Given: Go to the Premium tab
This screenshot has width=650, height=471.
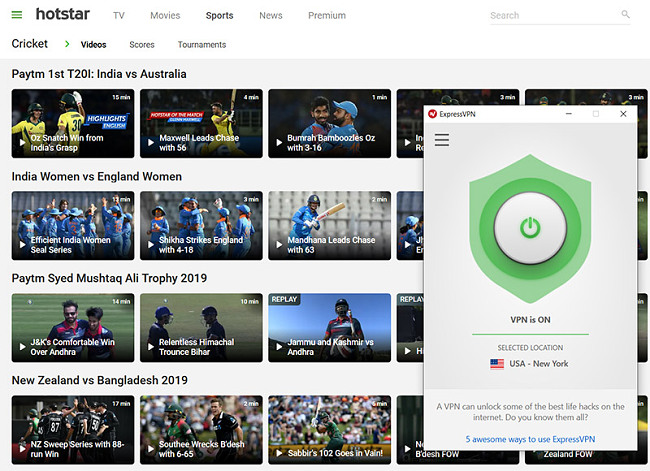Looking at the screenshot, I should coord(327,15).
